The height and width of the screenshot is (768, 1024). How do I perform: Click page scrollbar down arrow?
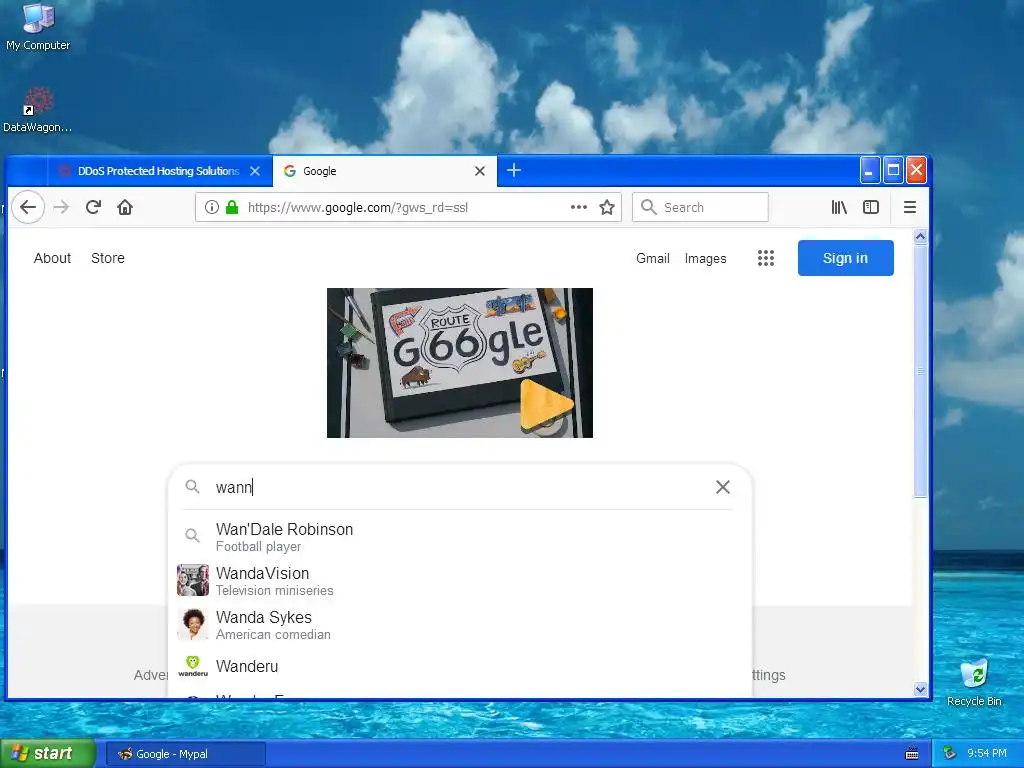(x=920, y=689)
